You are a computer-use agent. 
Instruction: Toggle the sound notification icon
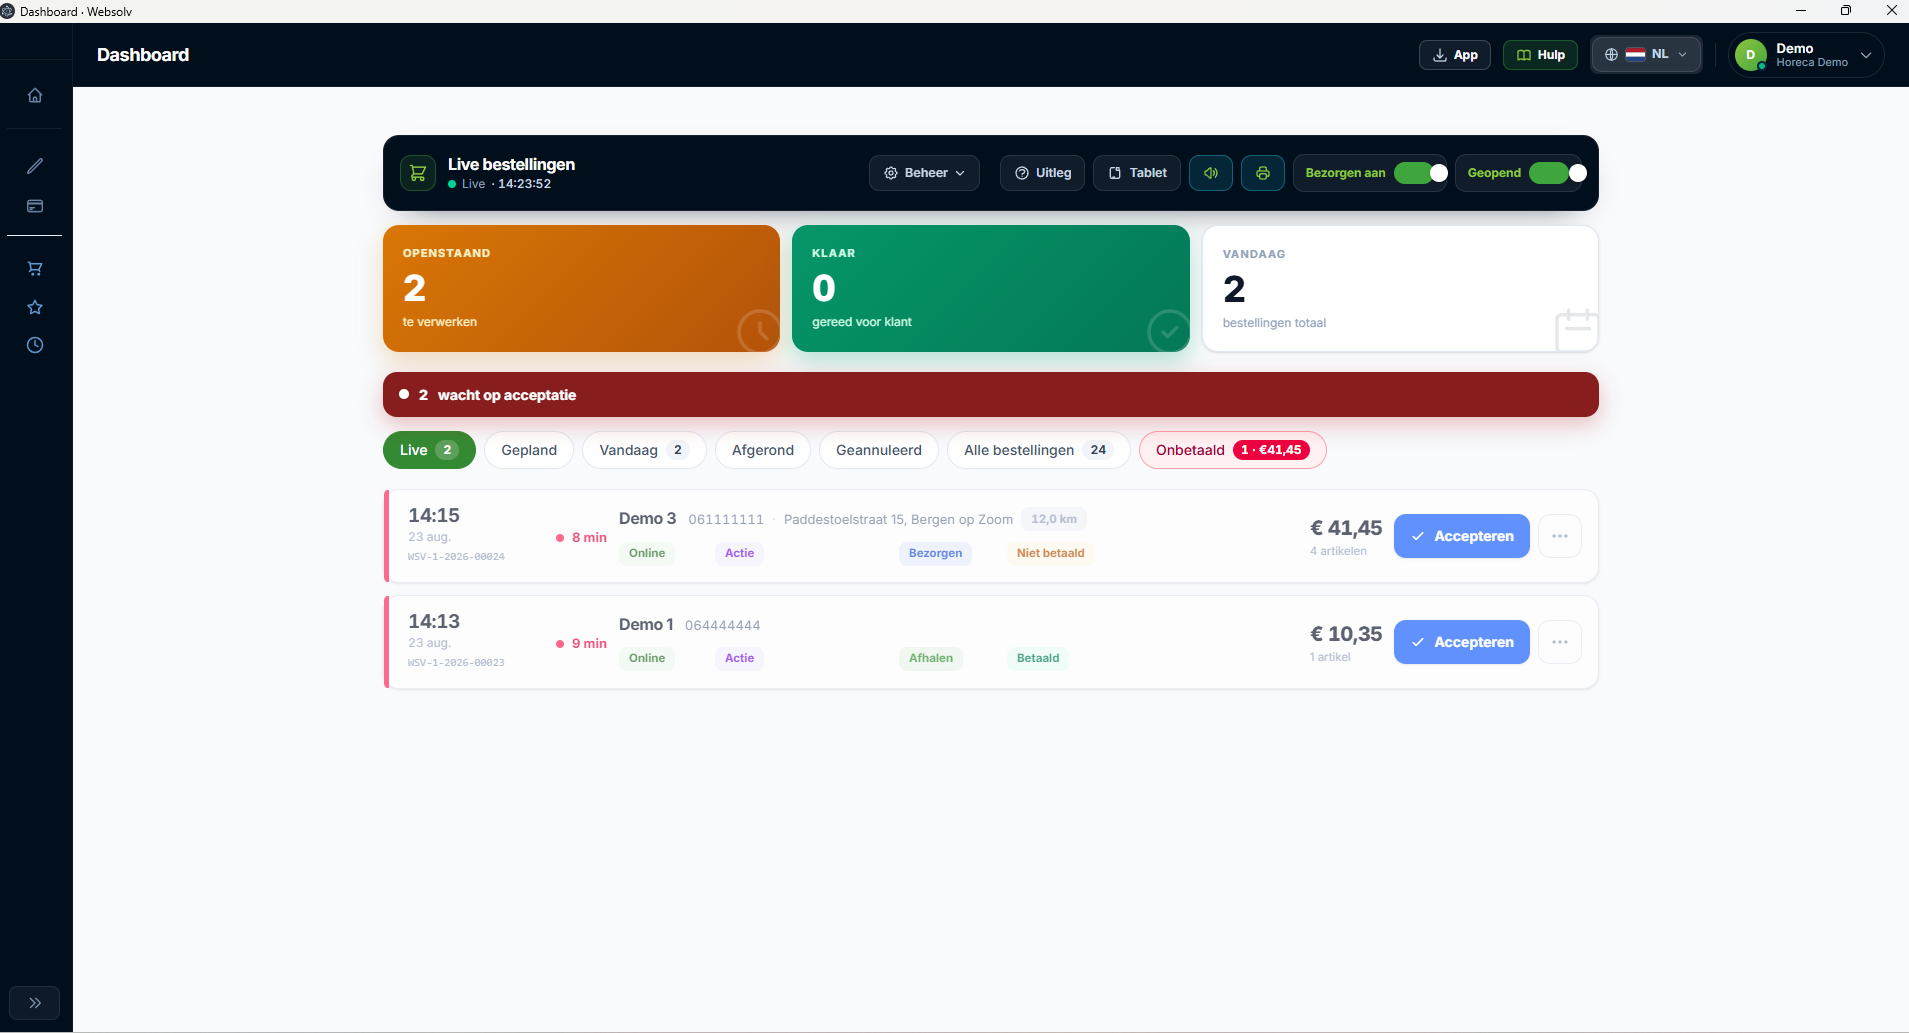click(x=1211, y=173)
